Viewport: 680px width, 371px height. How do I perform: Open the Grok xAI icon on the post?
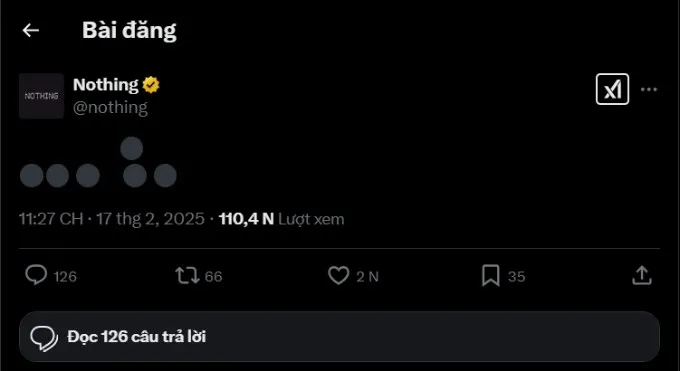[x=612, y=89]
